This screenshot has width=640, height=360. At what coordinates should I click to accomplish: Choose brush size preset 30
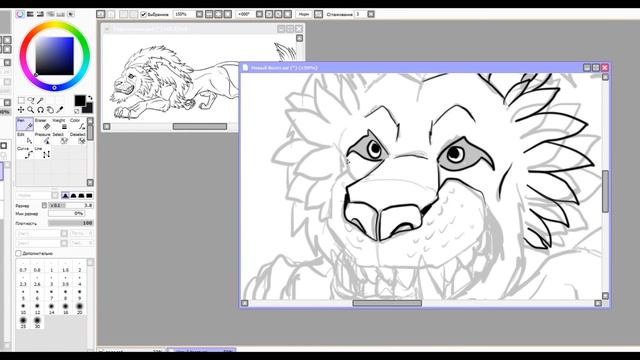[37, 323]
